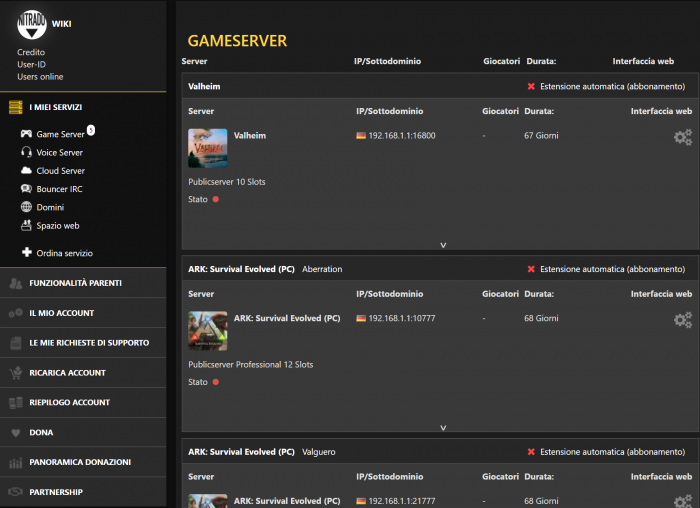This screenshot has width=700, height=508.
Task: Click the Il Mio Account gears icon
Action: click(x=16, y=313)
